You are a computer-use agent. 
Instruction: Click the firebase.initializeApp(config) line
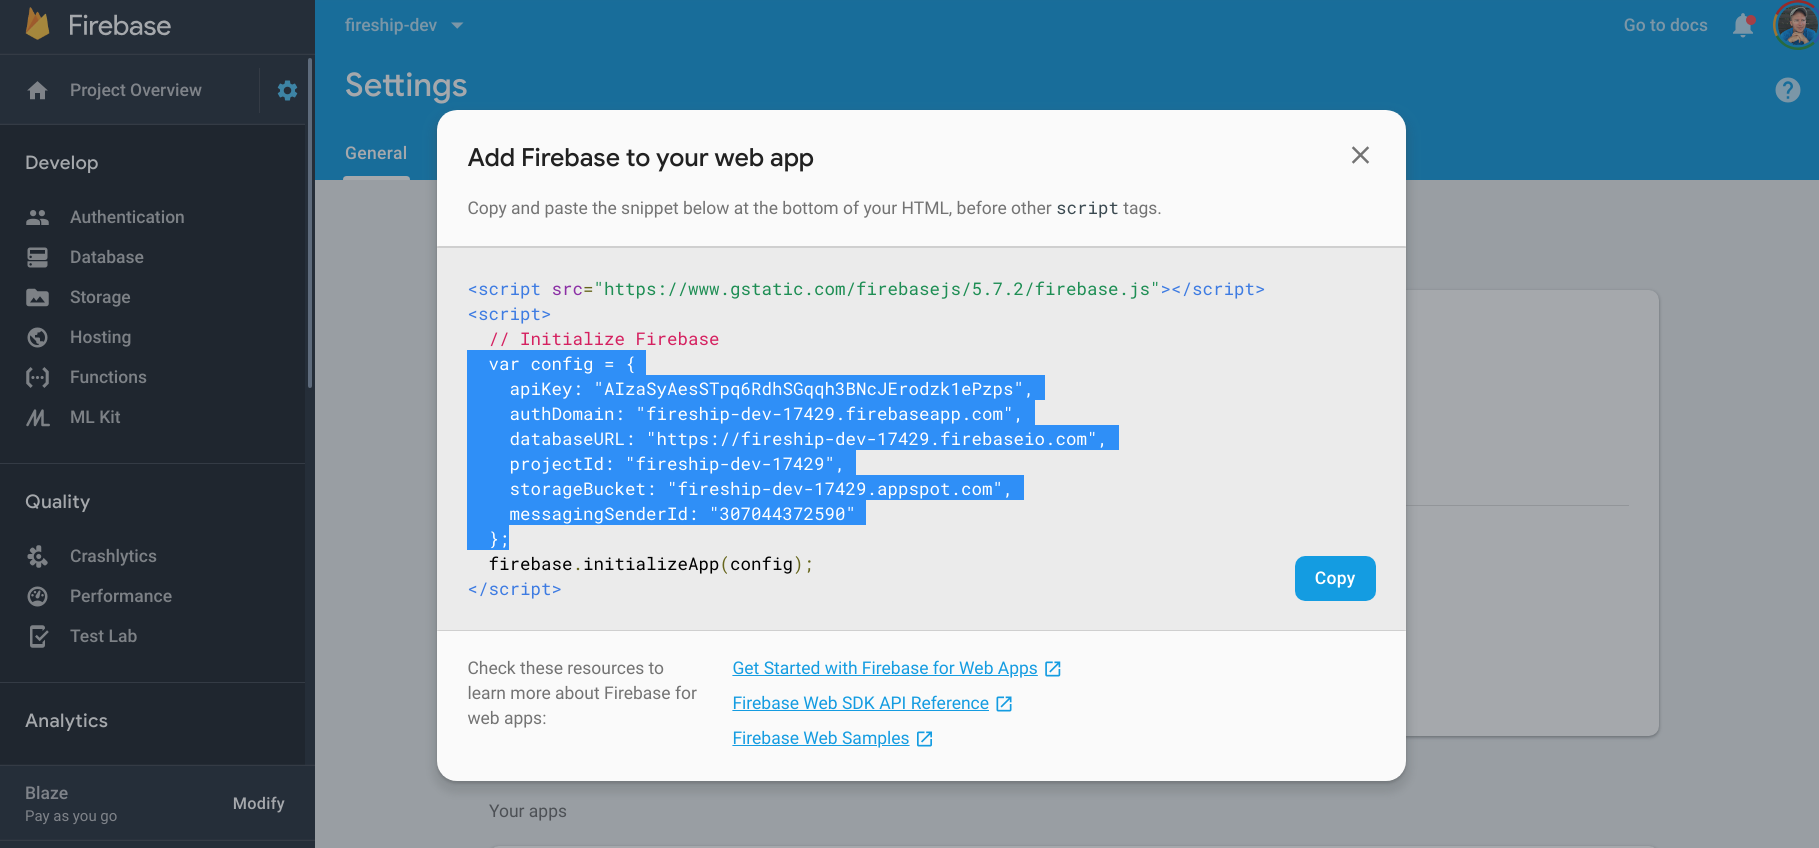coord(650,564)
